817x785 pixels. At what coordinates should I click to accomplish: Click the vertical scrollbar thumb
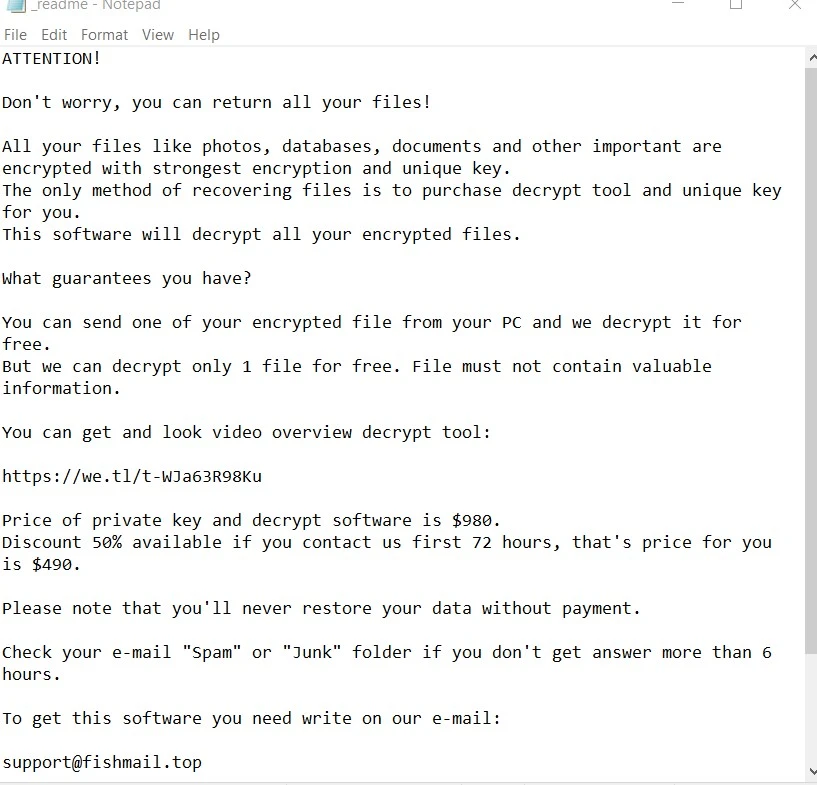click(811, 359)
